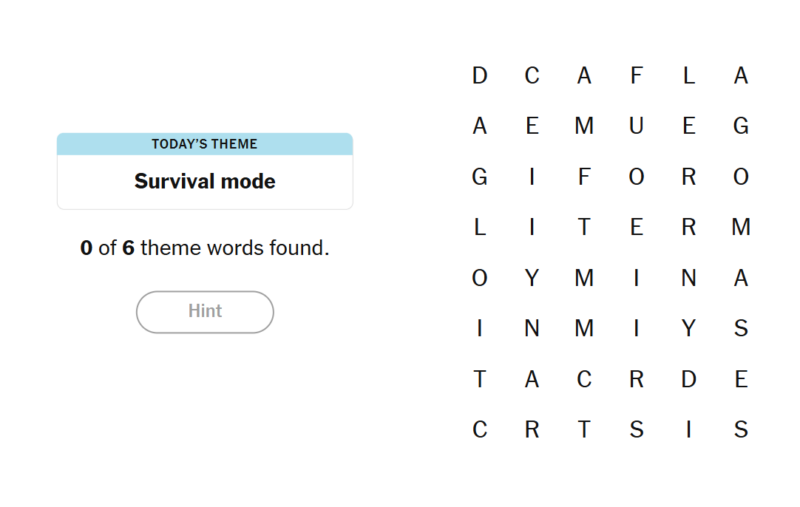The height and width of the screenshot is (507, 800).
Task: Tap the G ending the A-E-M-U-E row
Action: 740,126
